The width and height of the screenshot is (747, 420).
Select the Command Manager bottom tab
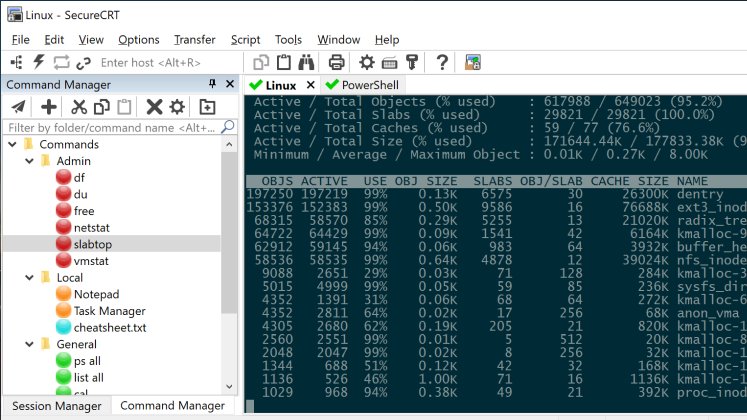(172, 405)
